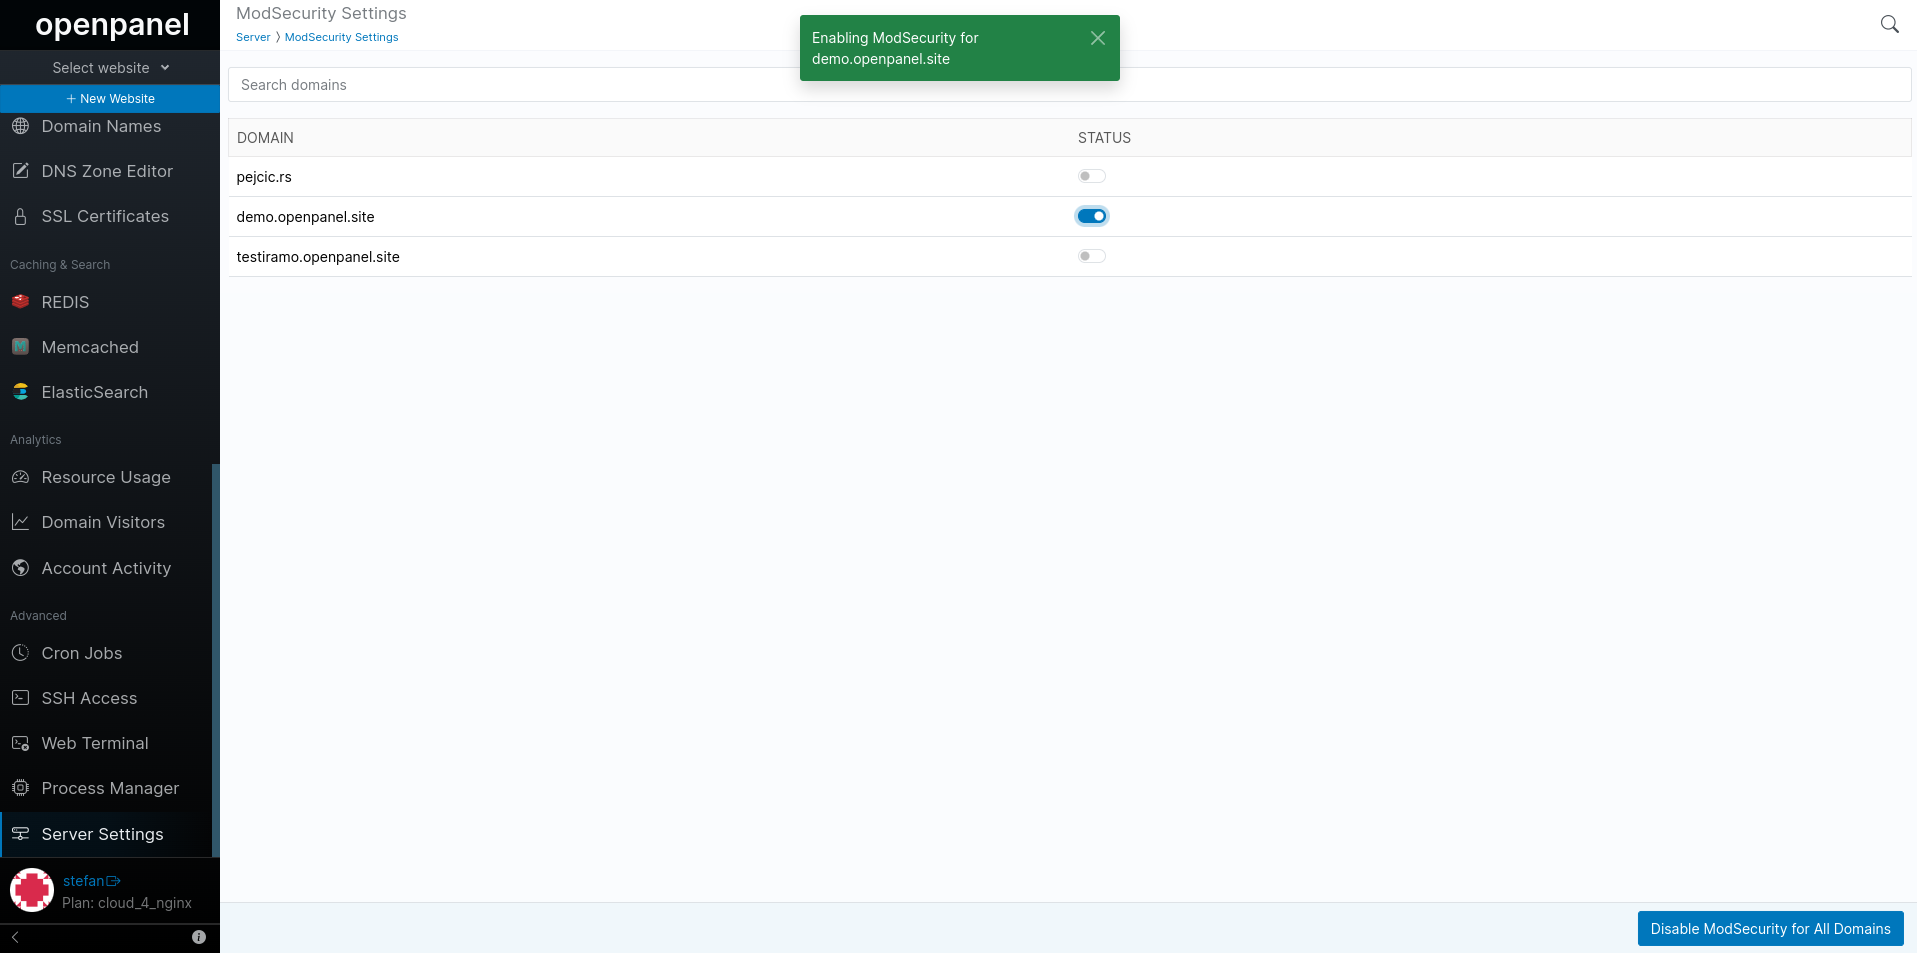Click the Process Manager chip icon
Viewport: 1917px width, 953px height.
click(x=20, y=788)
